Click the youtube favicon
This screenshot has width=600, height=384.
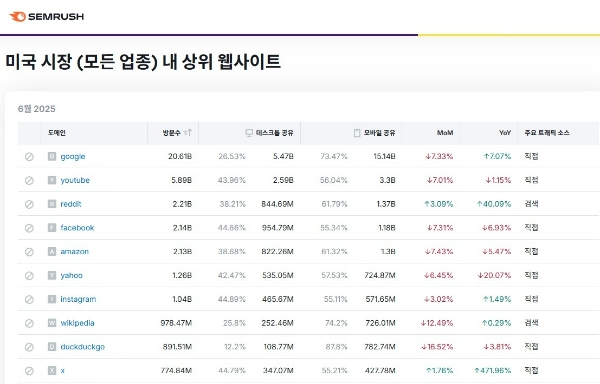[52, 180]
